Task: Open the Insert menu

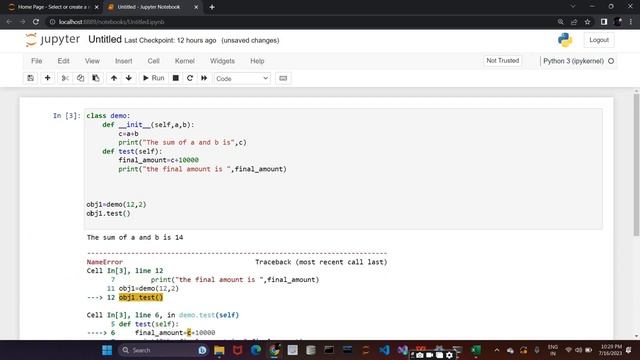Action: coord(124,61)
